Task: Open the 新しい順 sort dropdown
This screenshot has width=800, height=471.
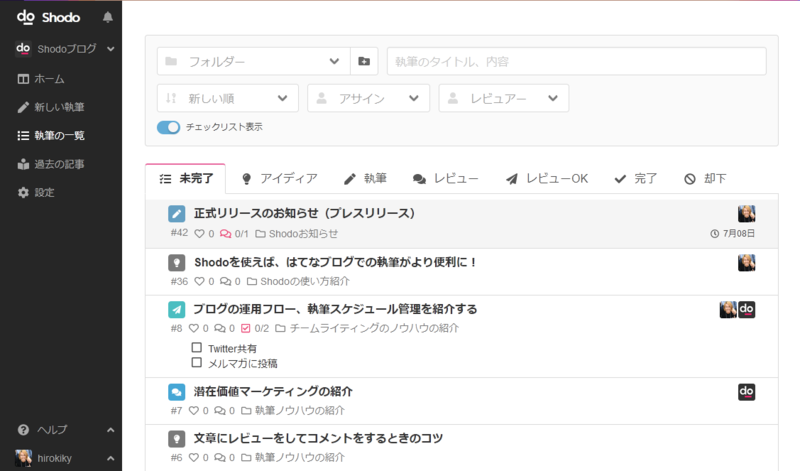Action: click(x=228, y=98)
